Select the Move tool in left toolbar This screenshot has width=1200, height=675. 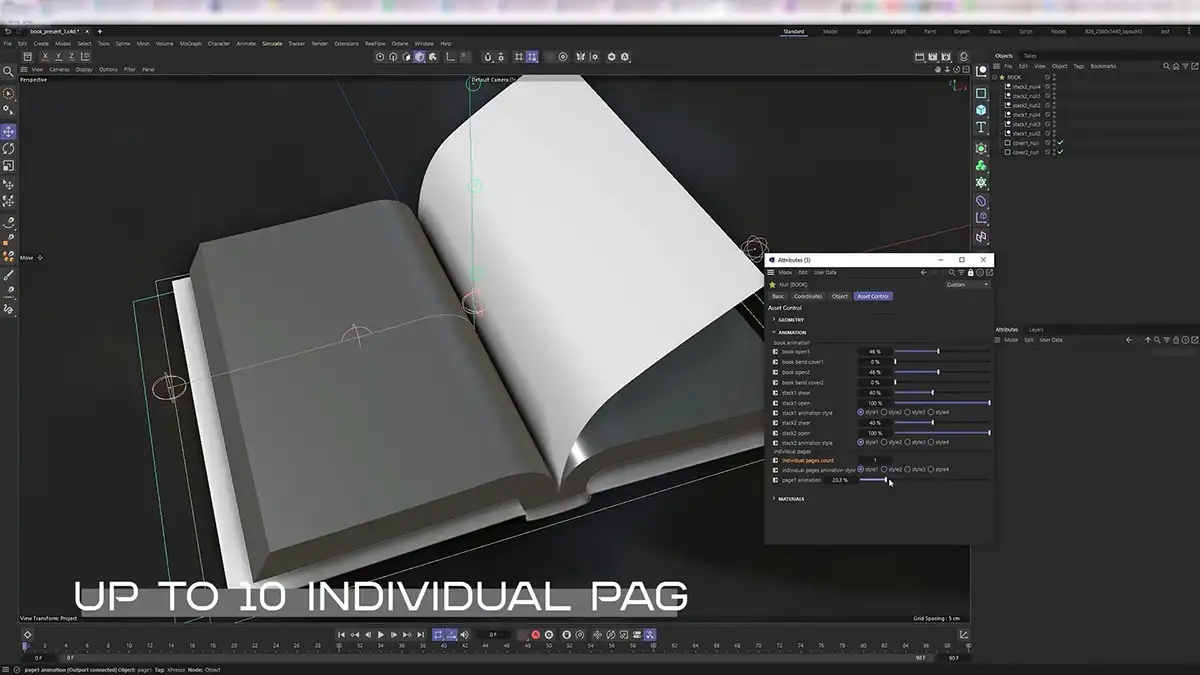click(8, 131)
